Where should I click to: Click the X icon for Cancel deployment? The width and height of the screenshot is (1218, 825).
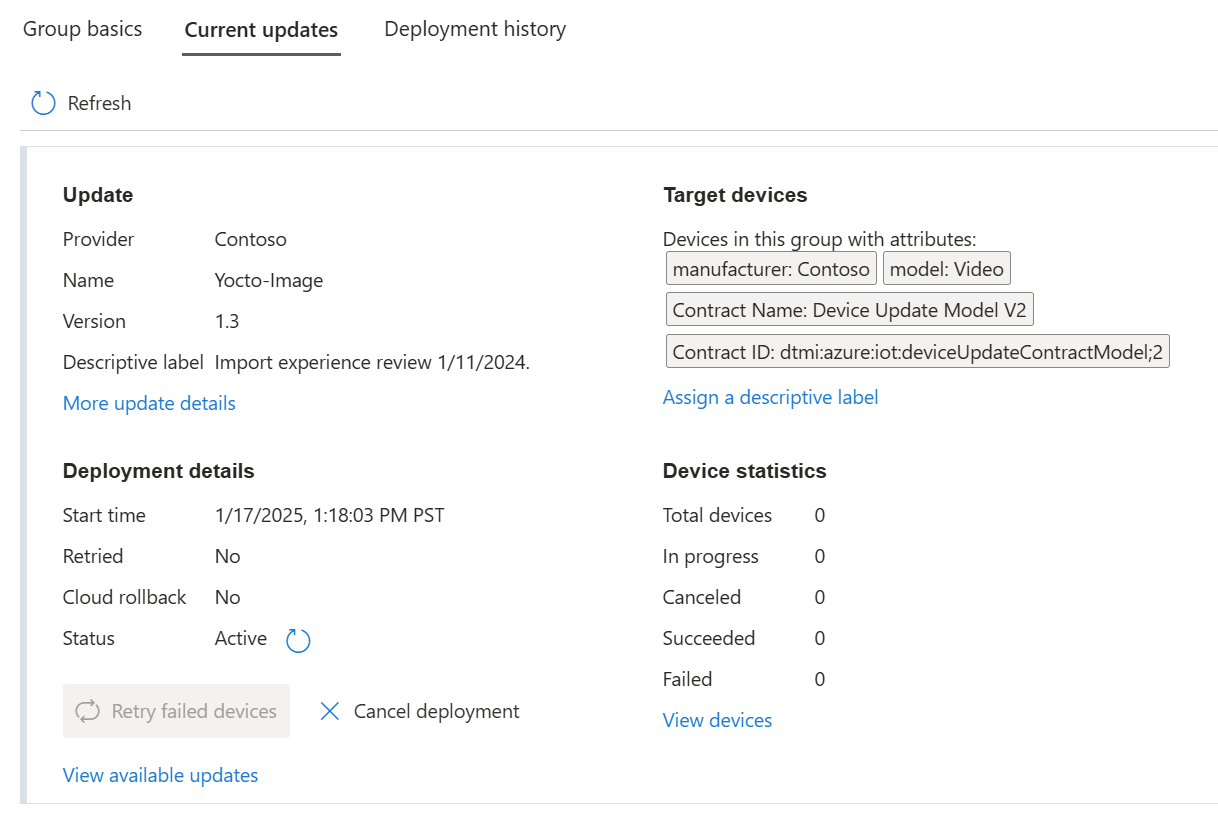[x=330, y=711]
